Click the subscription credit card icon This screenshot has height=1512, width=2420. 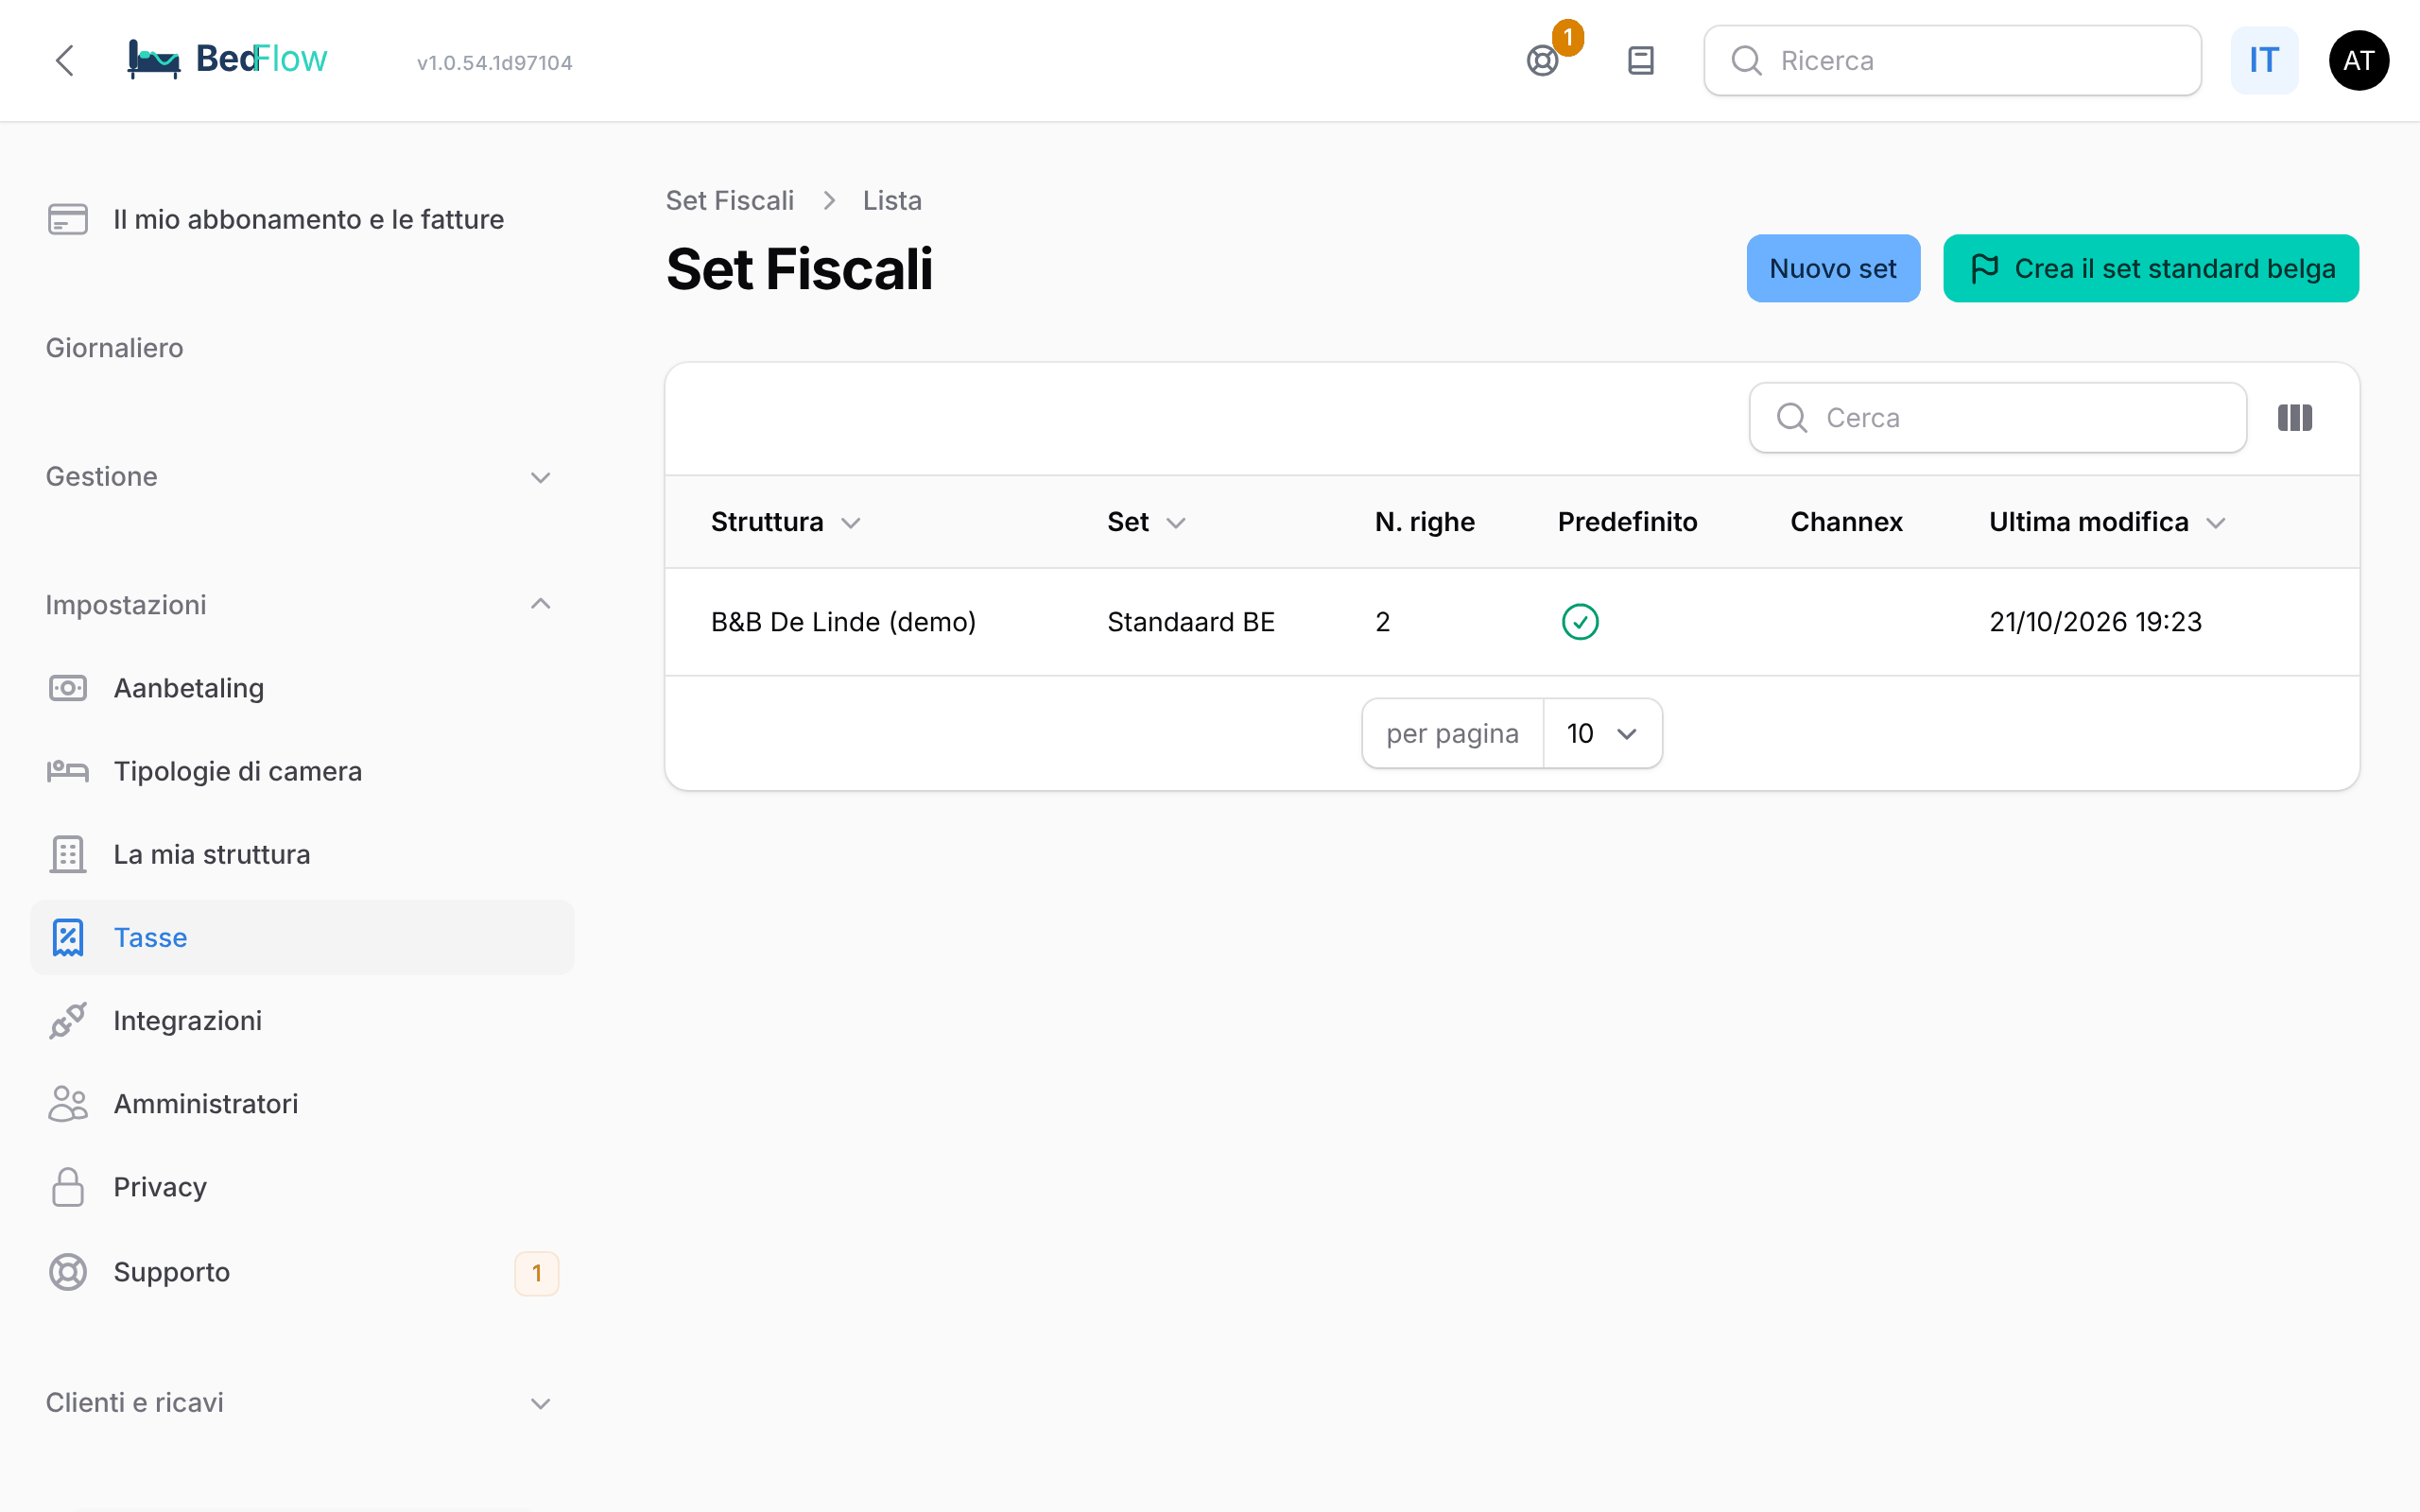click(x=68, y=219)
